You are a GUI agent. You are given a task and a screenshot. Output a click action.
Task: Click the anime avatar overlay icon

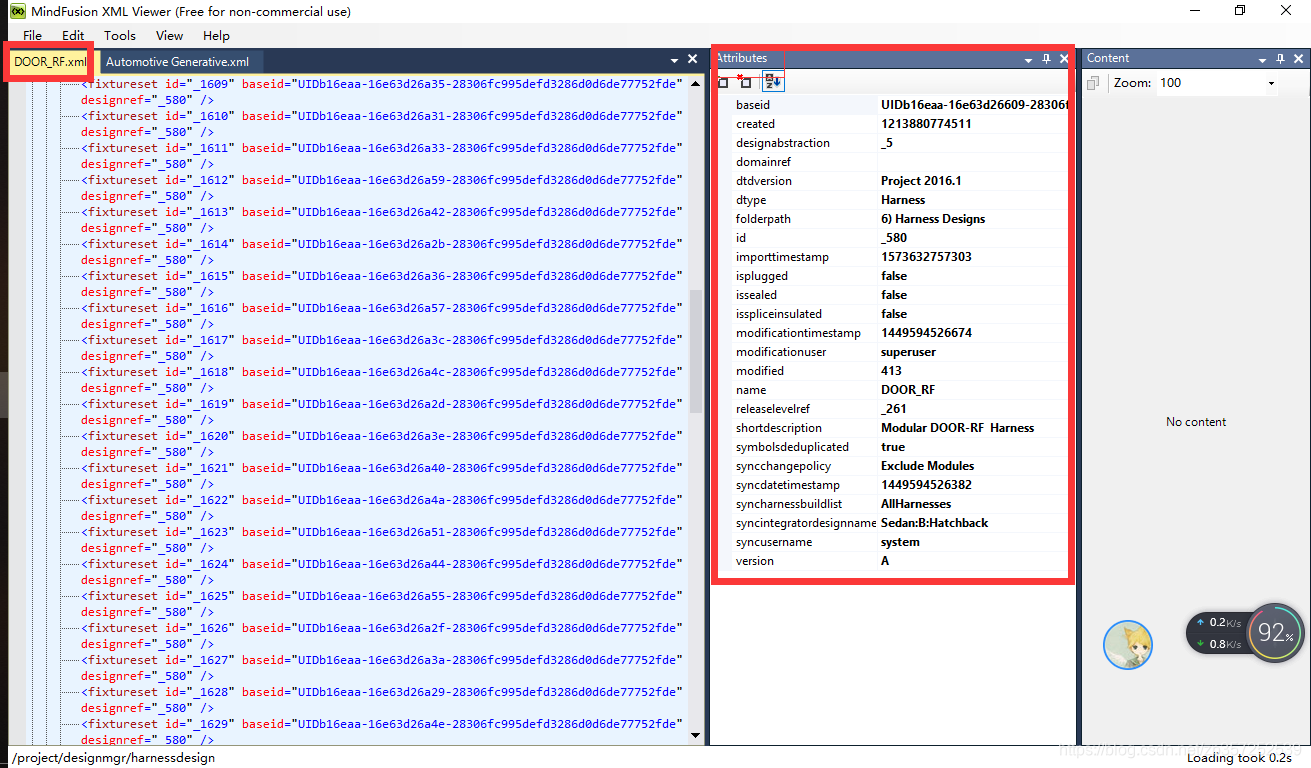(1128, 645)
